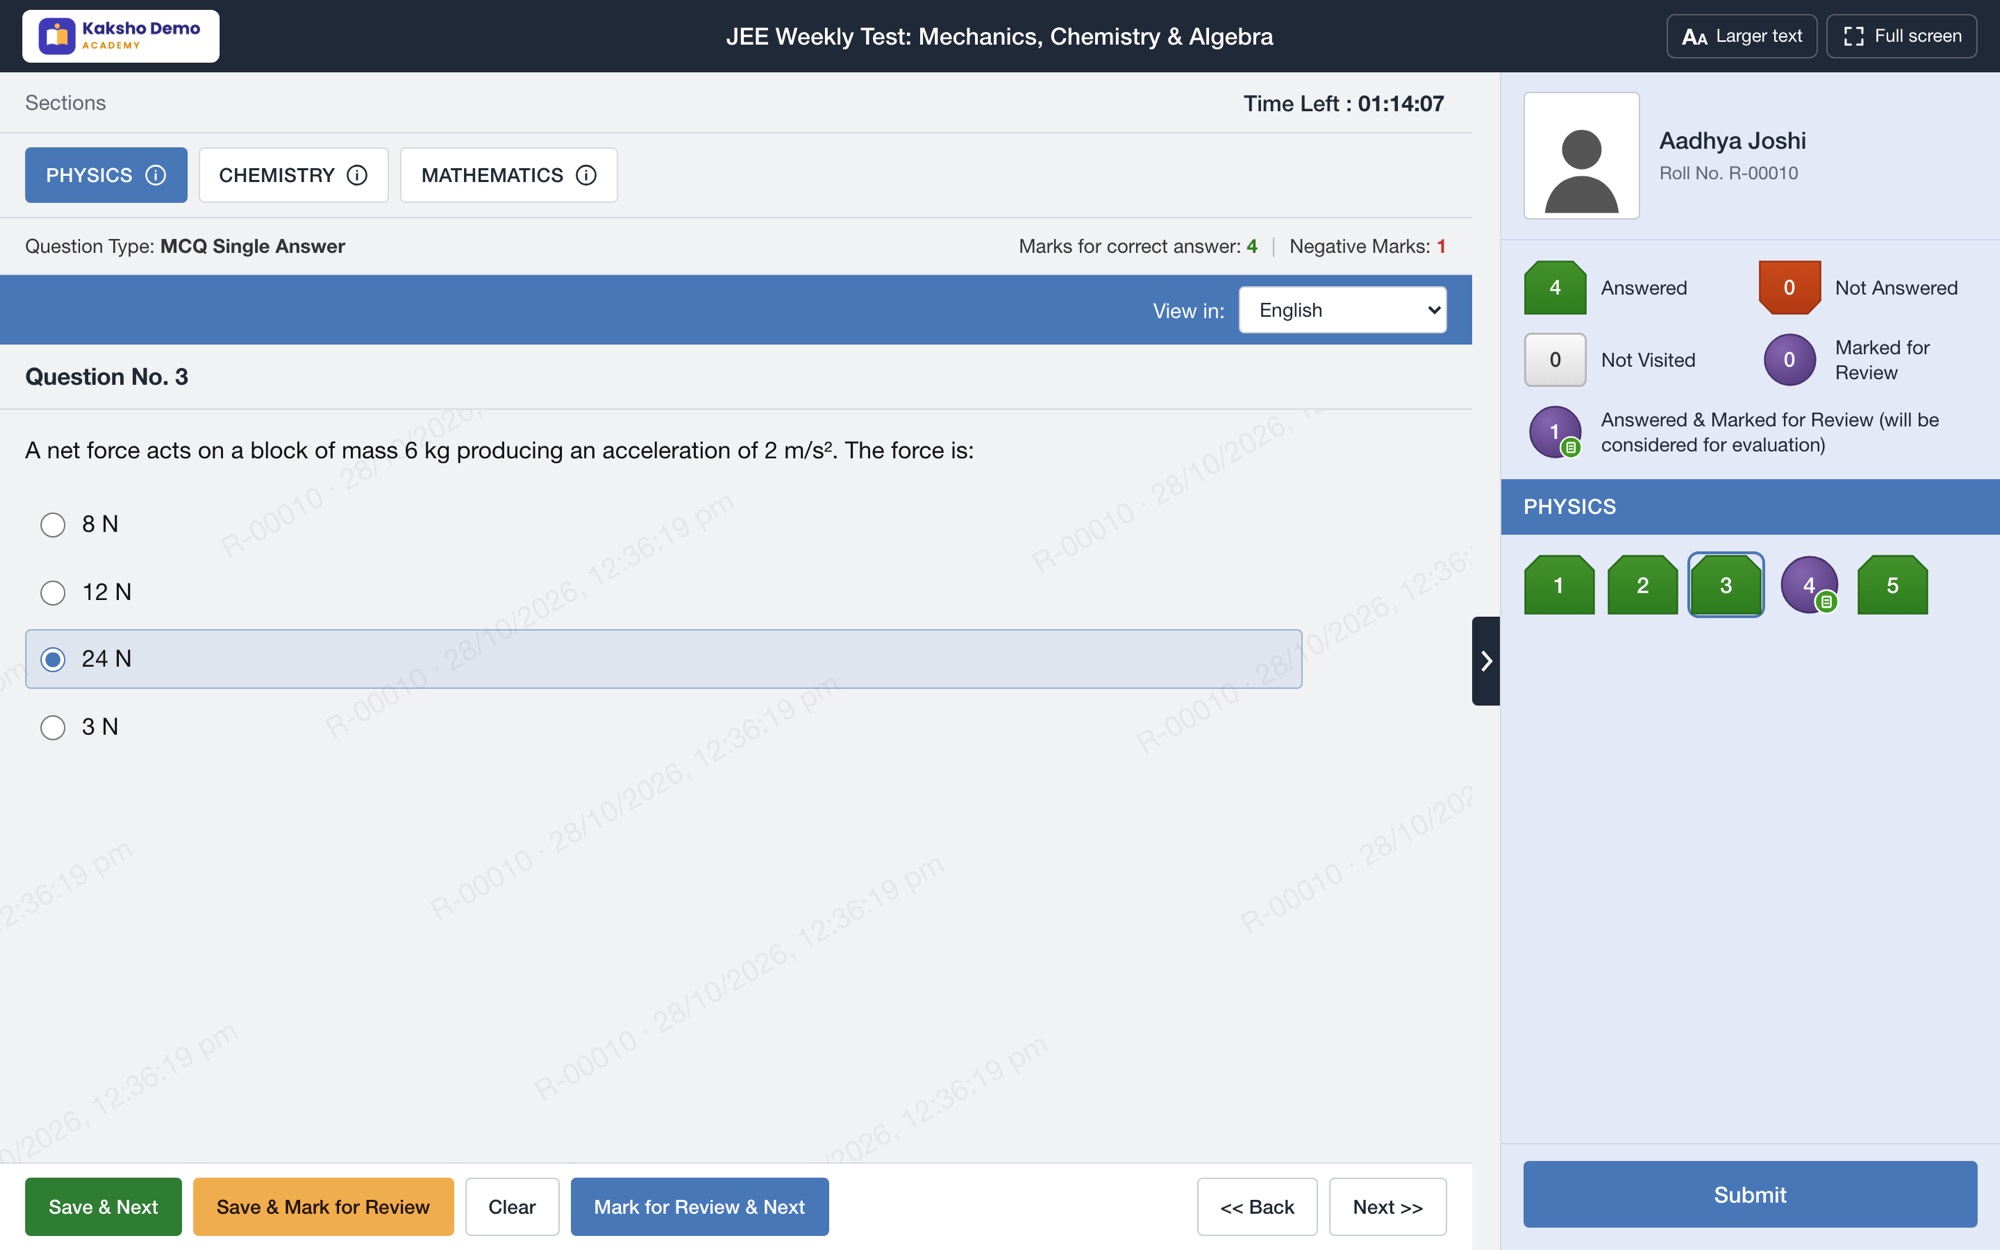Click the Marked for Review count badge
2000x1250 pixels.
[1789, 360]
